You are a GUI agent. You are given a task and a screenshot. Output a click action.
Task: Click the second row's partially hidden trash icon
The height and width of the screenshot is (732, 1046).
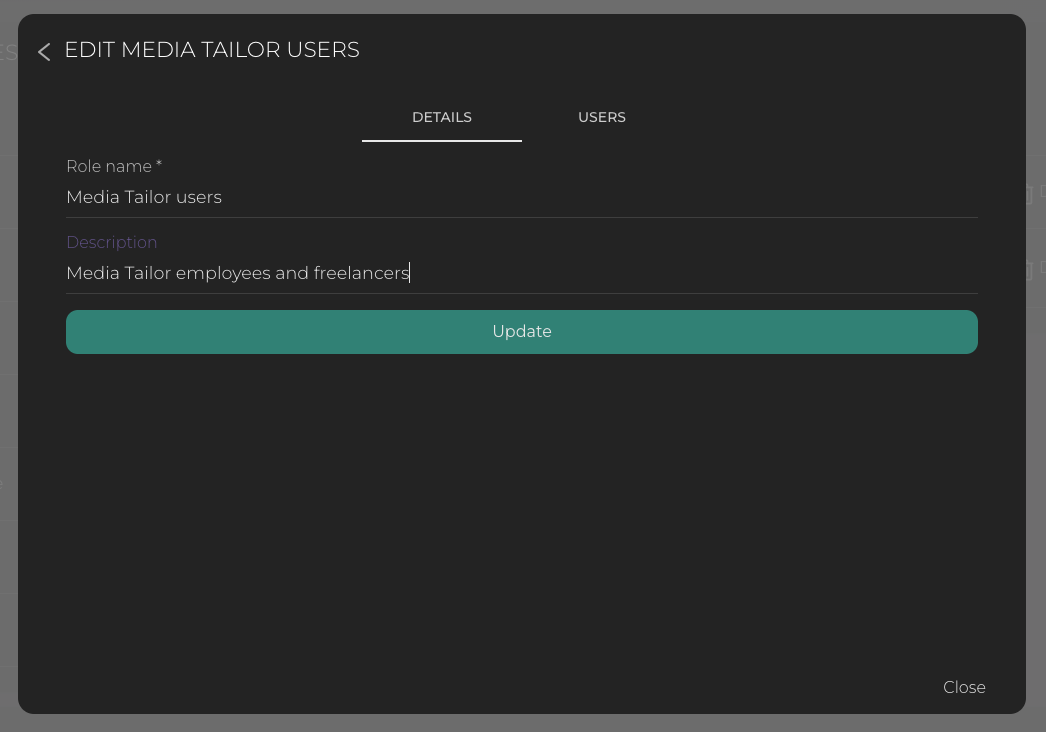[x=1028, y=270]
